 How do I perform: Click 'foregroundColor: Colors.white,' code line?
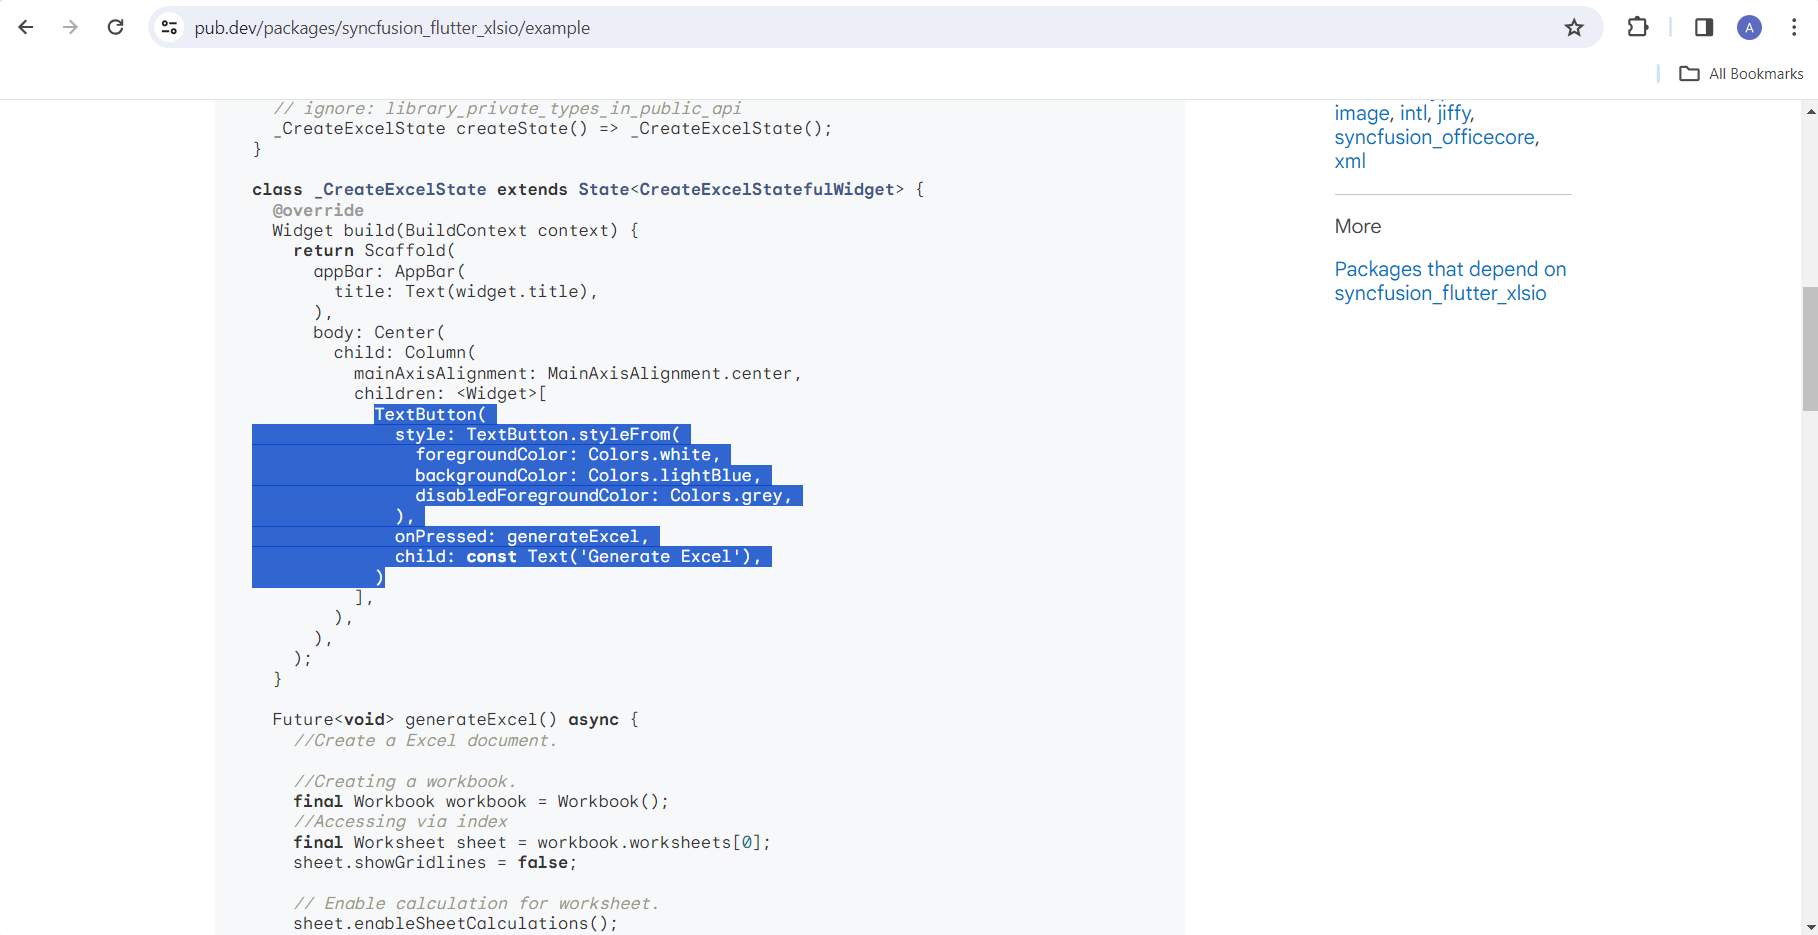568,455
